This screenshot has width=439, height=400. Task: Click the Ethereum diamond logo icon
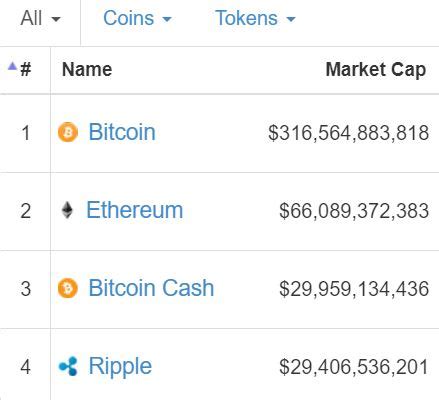pyautogui.click(x=67, y=210)
